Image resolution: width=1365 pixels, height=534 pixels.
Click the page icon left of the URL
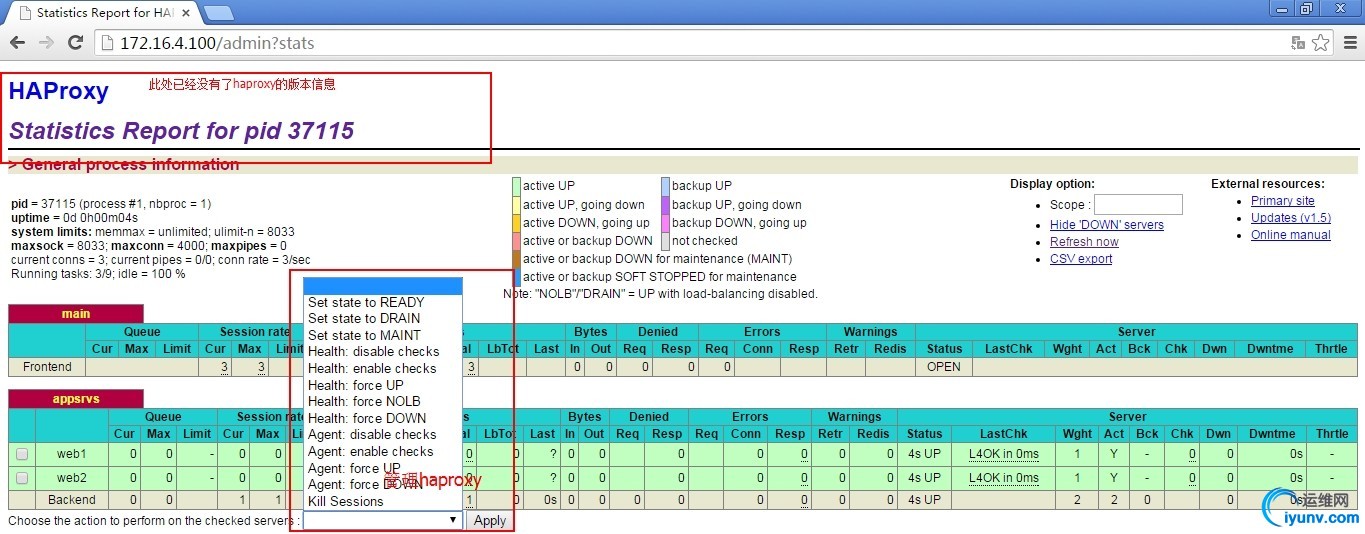108,43
